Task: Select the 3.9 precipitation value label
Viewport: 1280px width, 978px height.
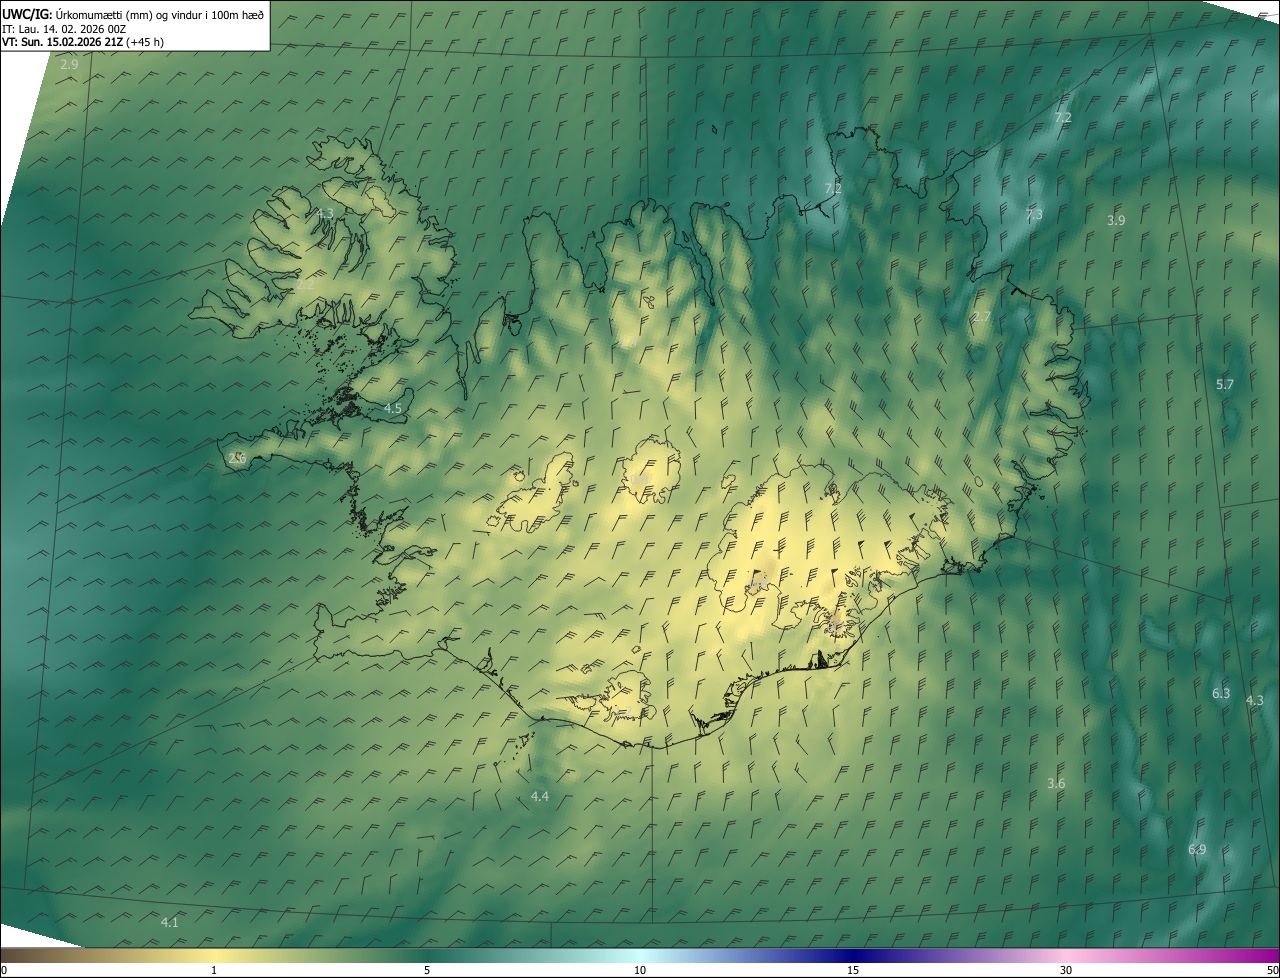Action: (1116, 220)
